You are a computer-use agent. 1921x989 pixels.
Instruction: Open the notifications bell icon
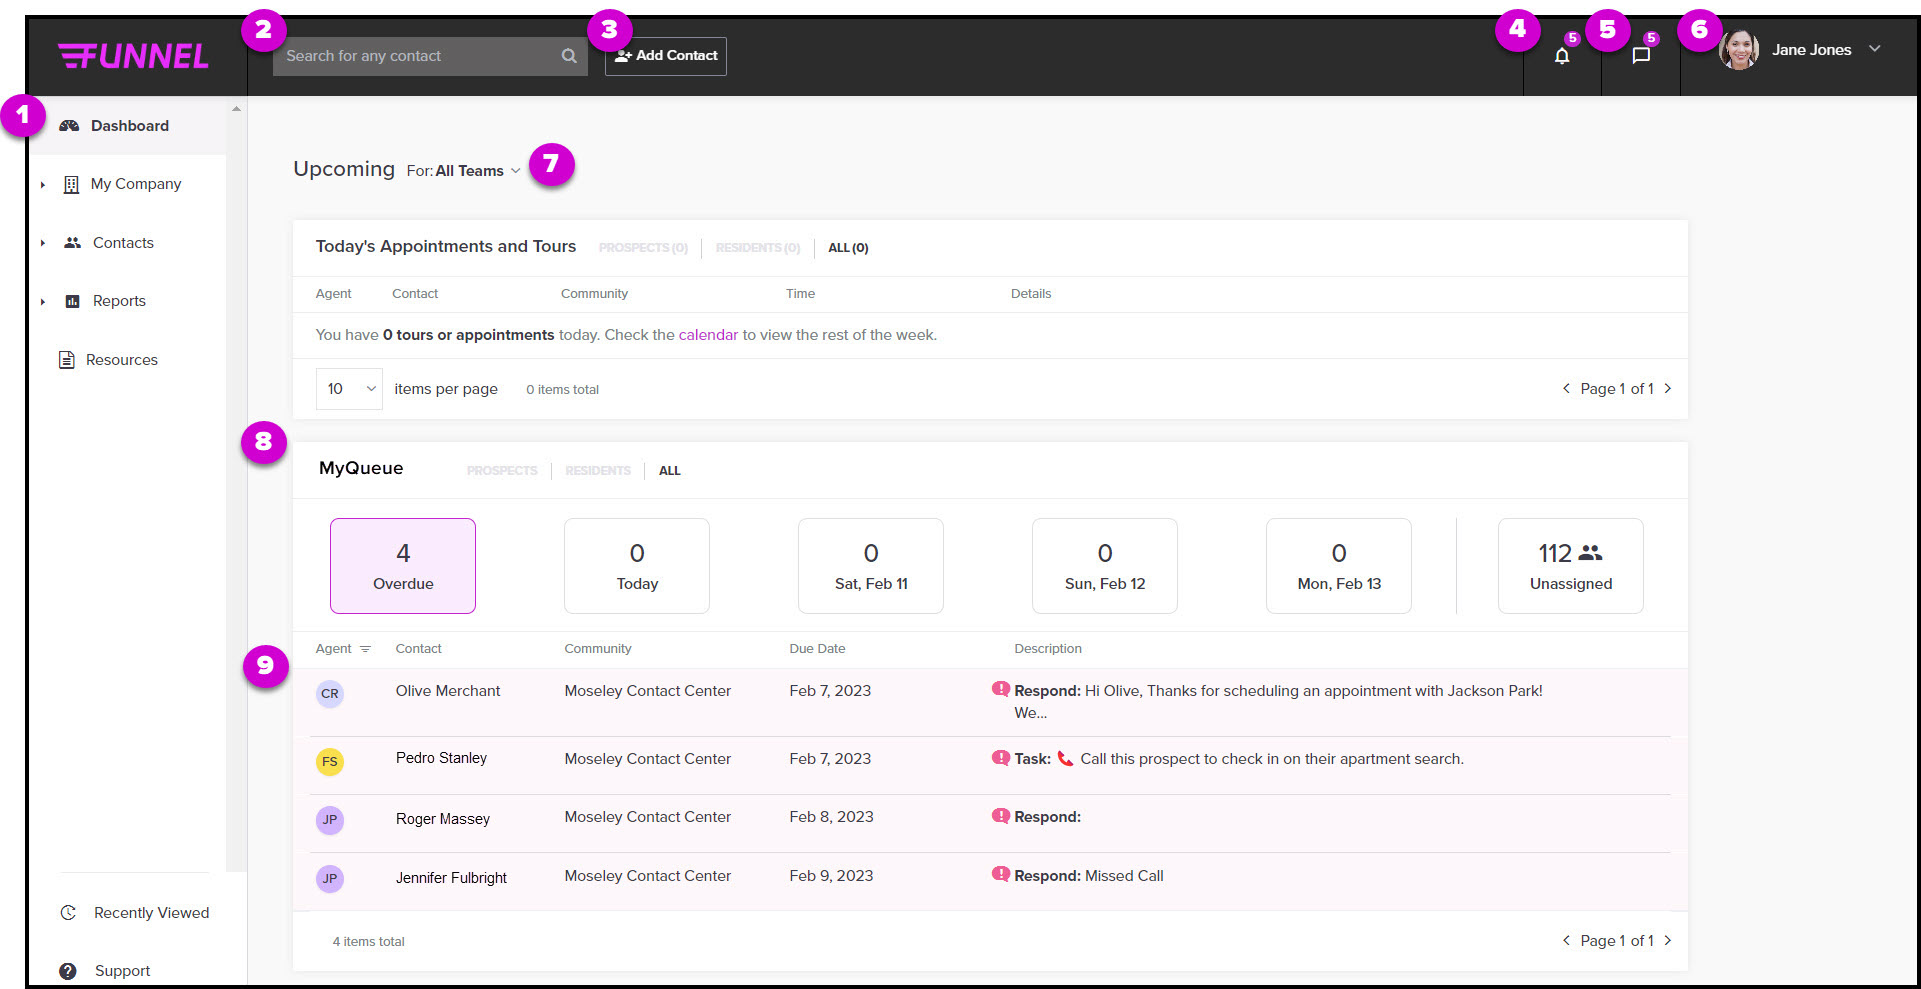(x=1561, y=56)
